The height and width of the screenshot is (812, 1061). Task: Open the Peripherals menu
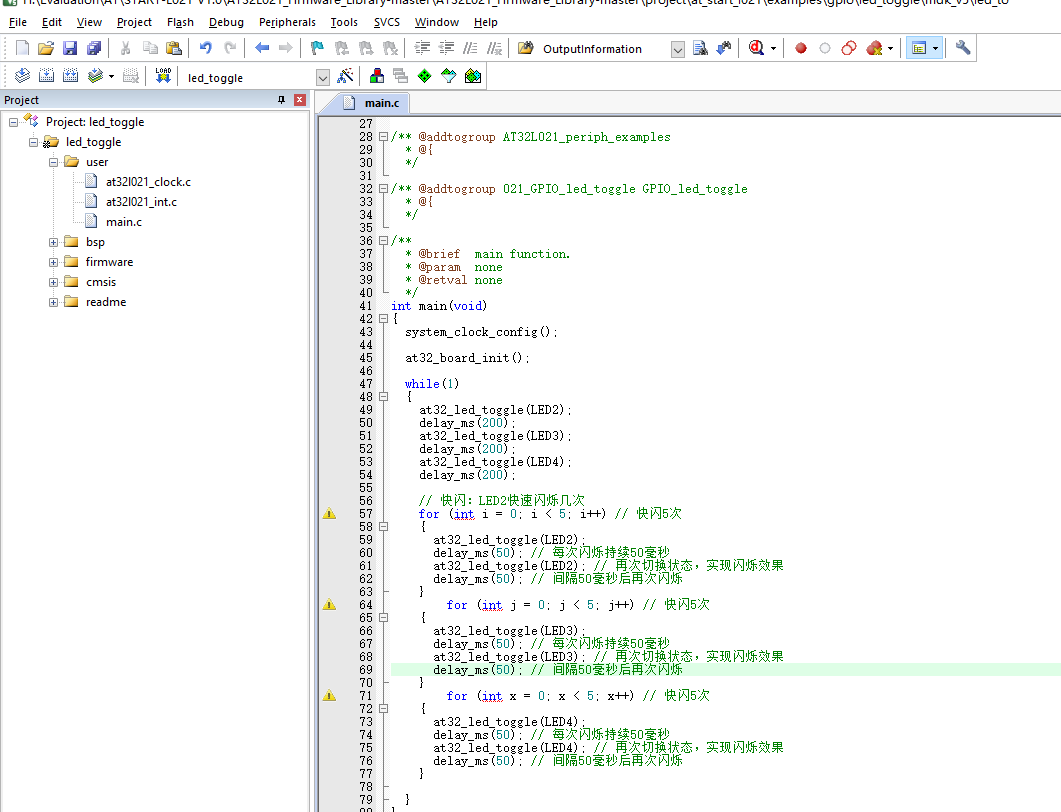[287, 22]
